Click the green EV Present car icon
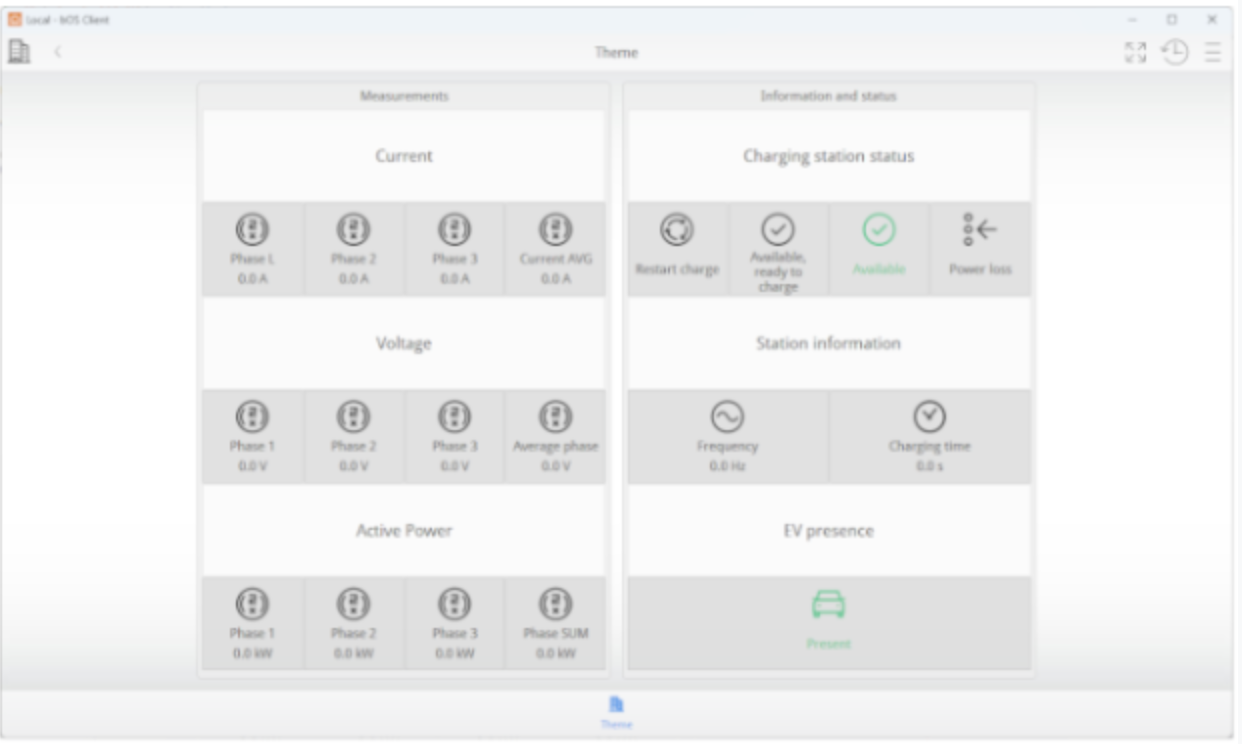Screen dimensions: 1242x744 828,605
